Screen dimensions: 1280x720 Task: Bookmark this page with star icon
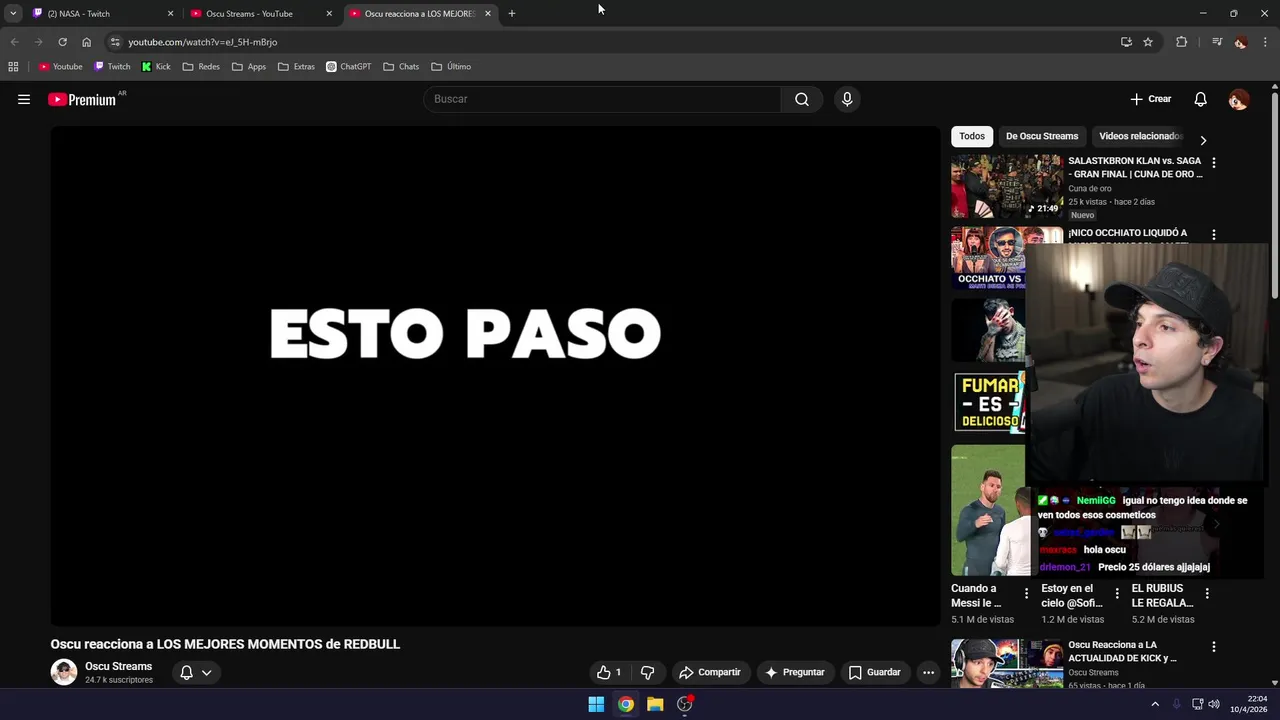pyautogui.click(x=1148, y=42)
